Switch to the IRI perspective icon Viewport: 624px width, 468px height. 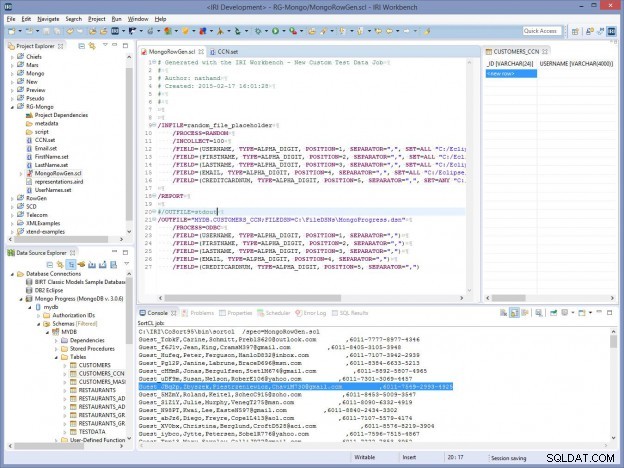tap(611, 31)
